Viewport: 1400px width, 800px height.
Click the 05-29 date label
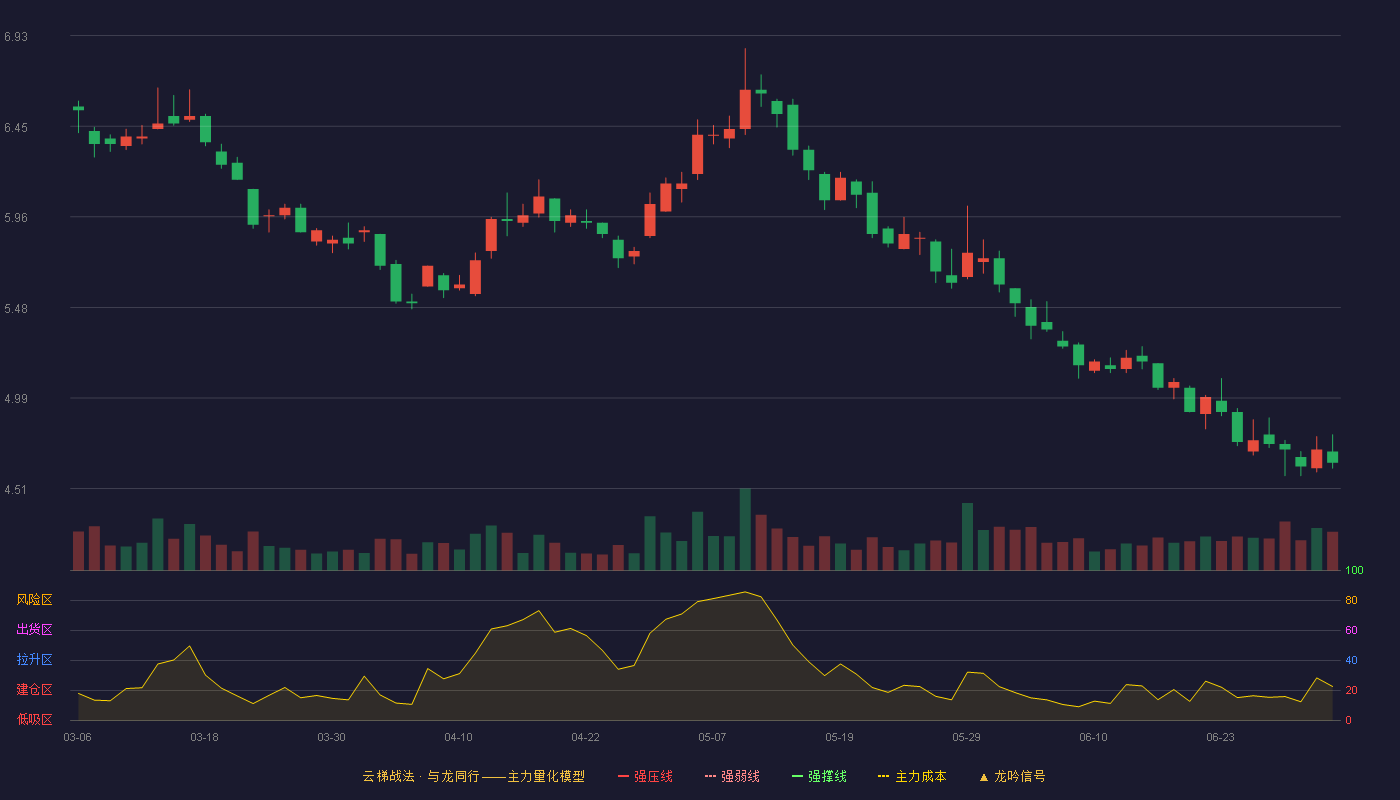tap(966, 737)
